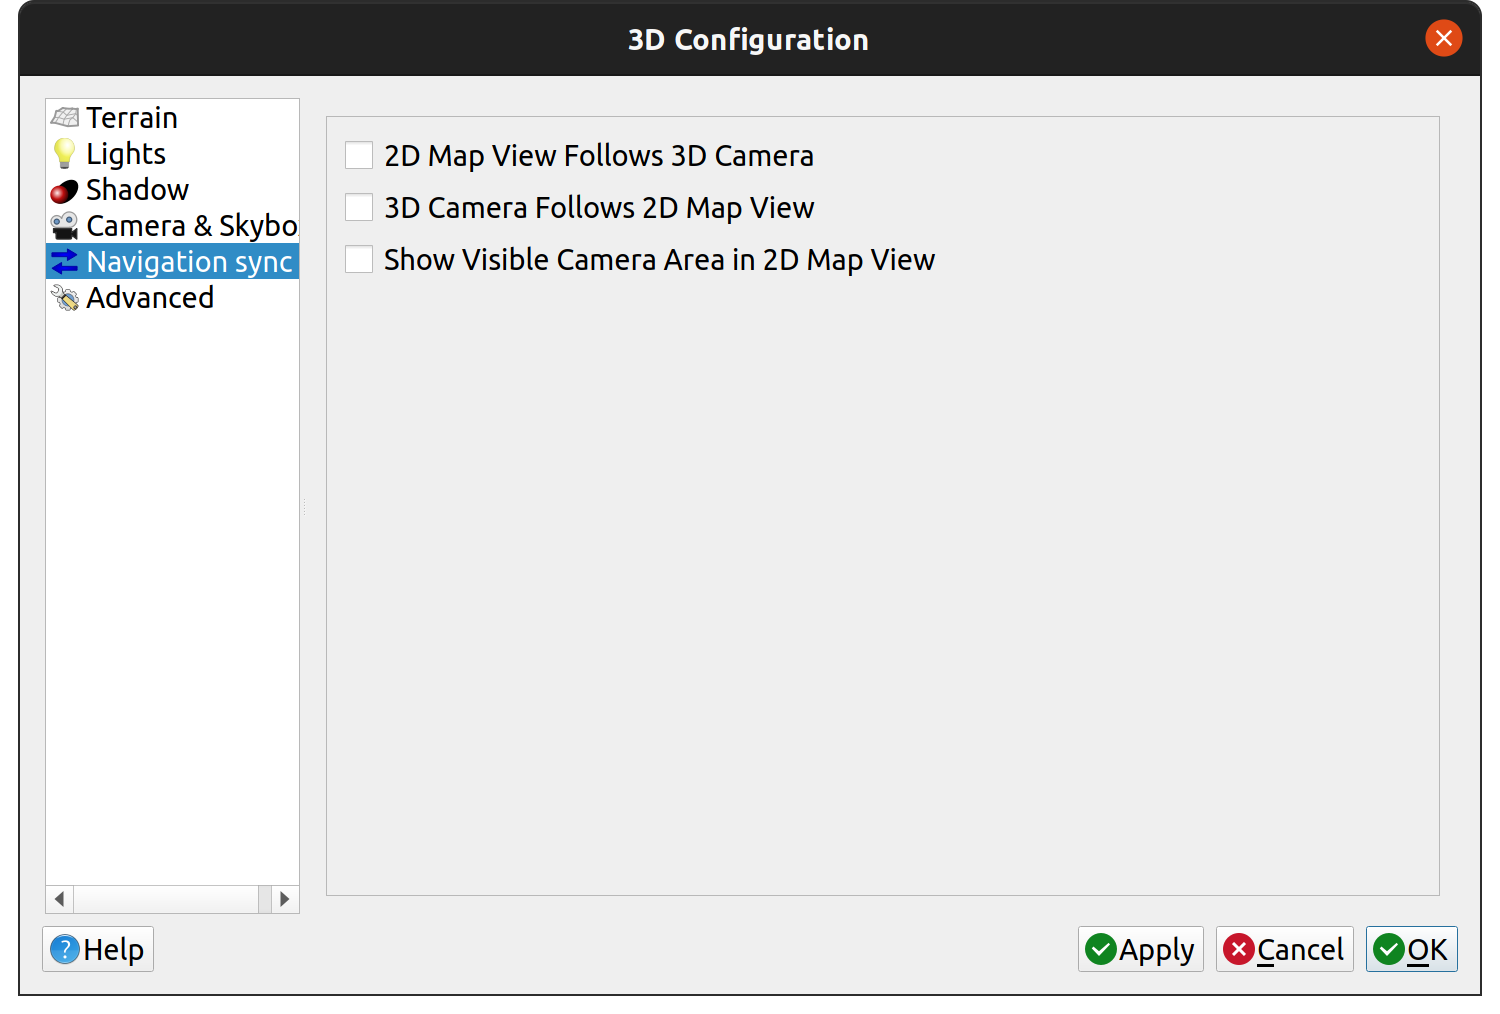Select the Shadow page label
The image size is (1500, 1014).
(138, 190)
